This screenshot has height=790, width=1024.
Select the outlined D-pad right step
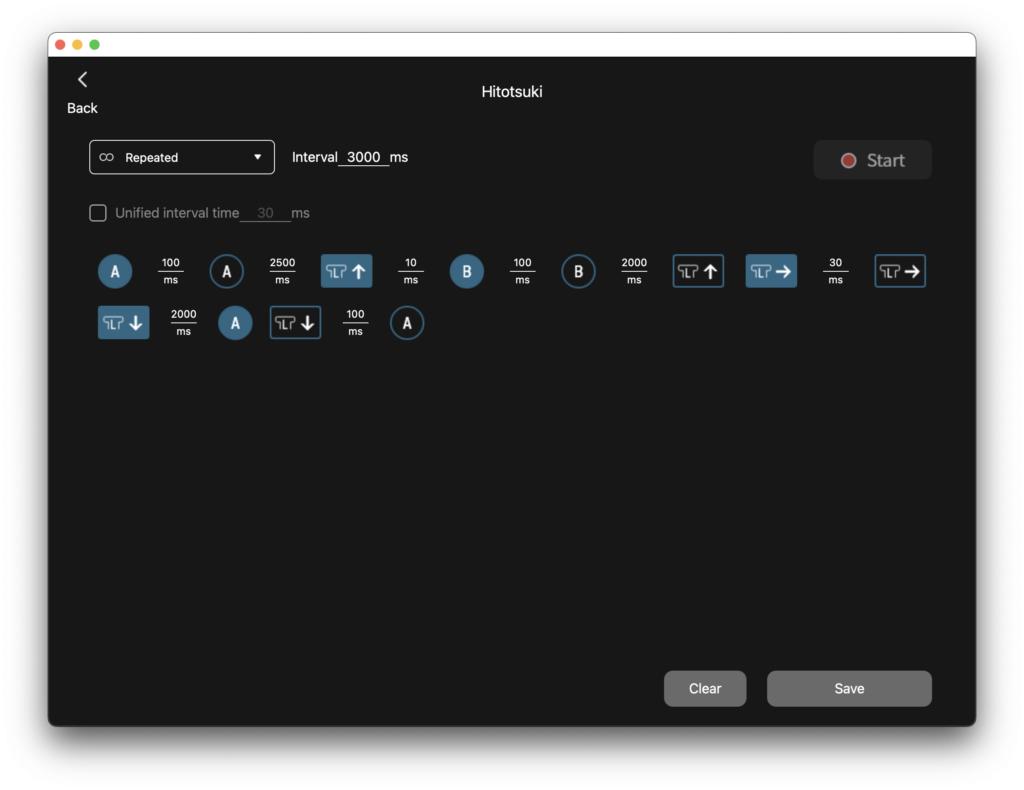click(900, 271)
